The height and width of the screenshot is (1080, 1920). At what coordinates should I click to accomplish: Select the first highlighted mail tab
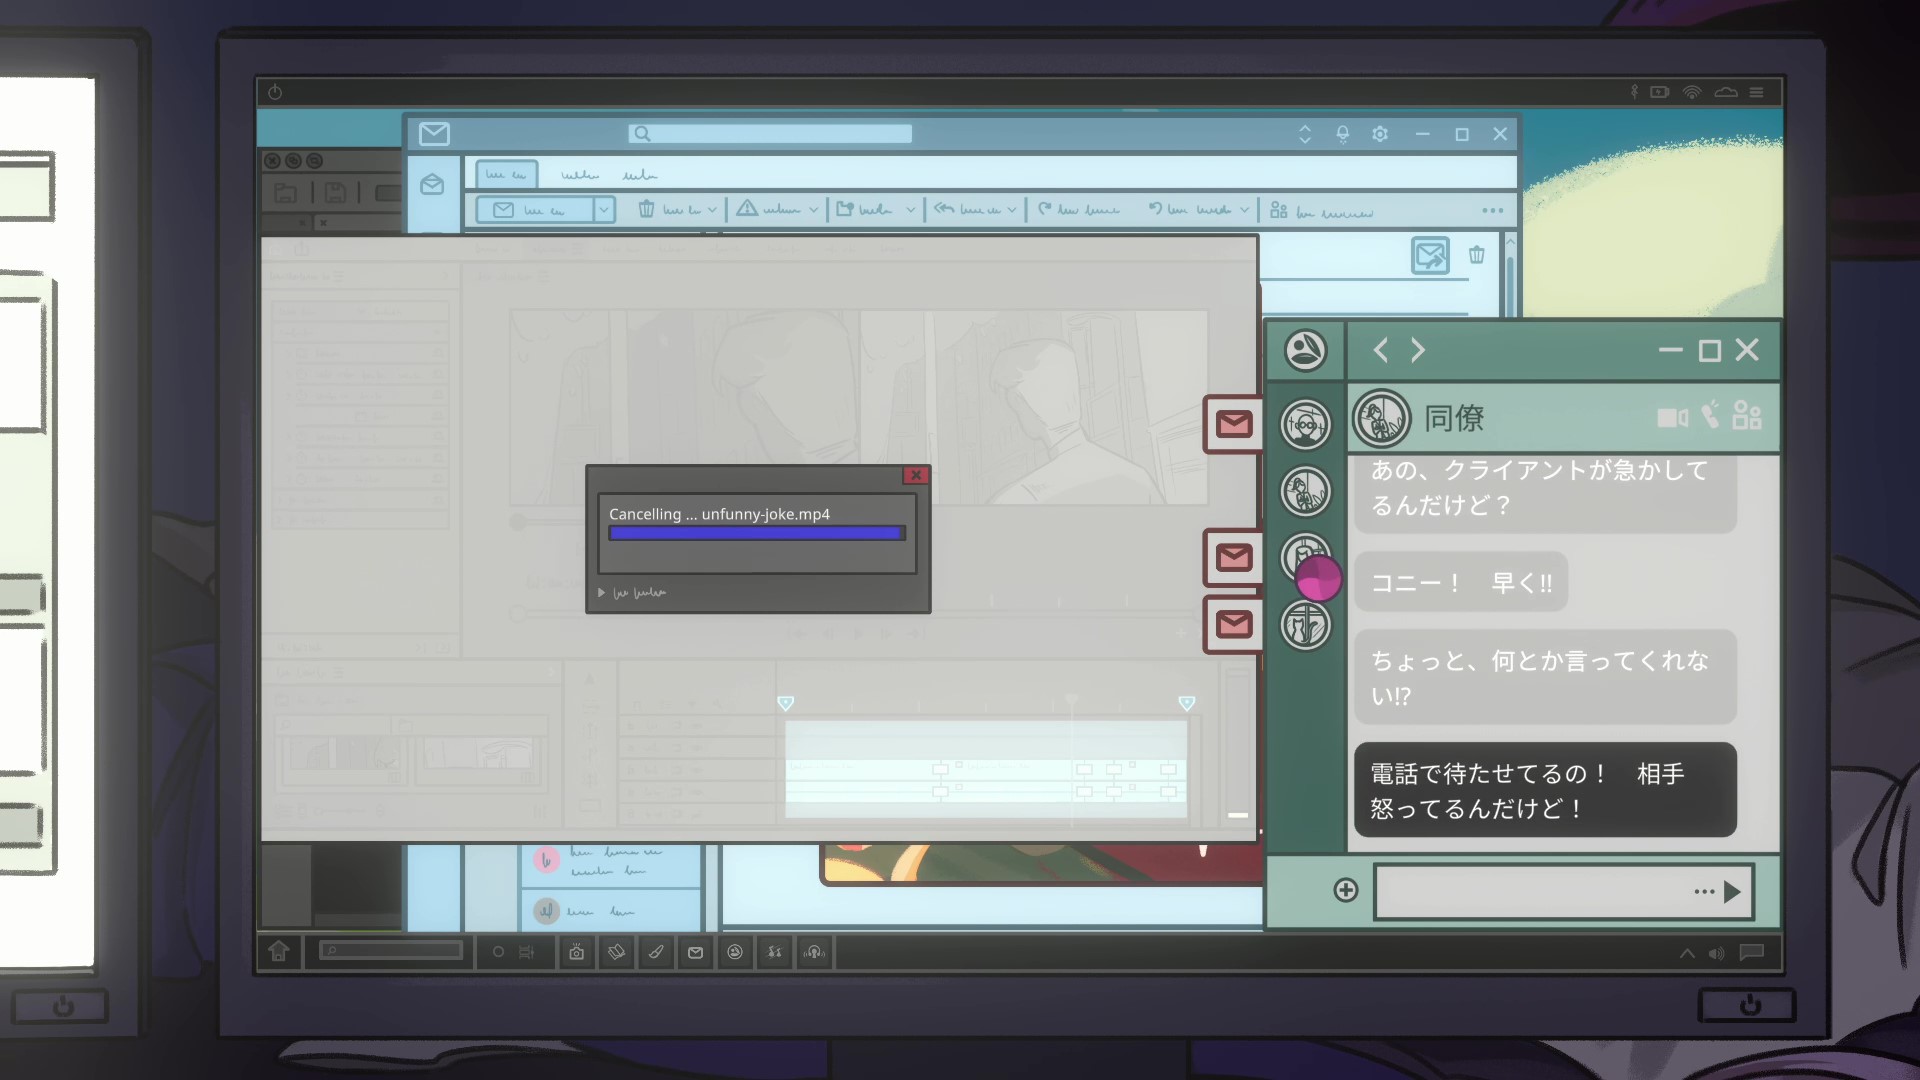click(x=506, y=174)
